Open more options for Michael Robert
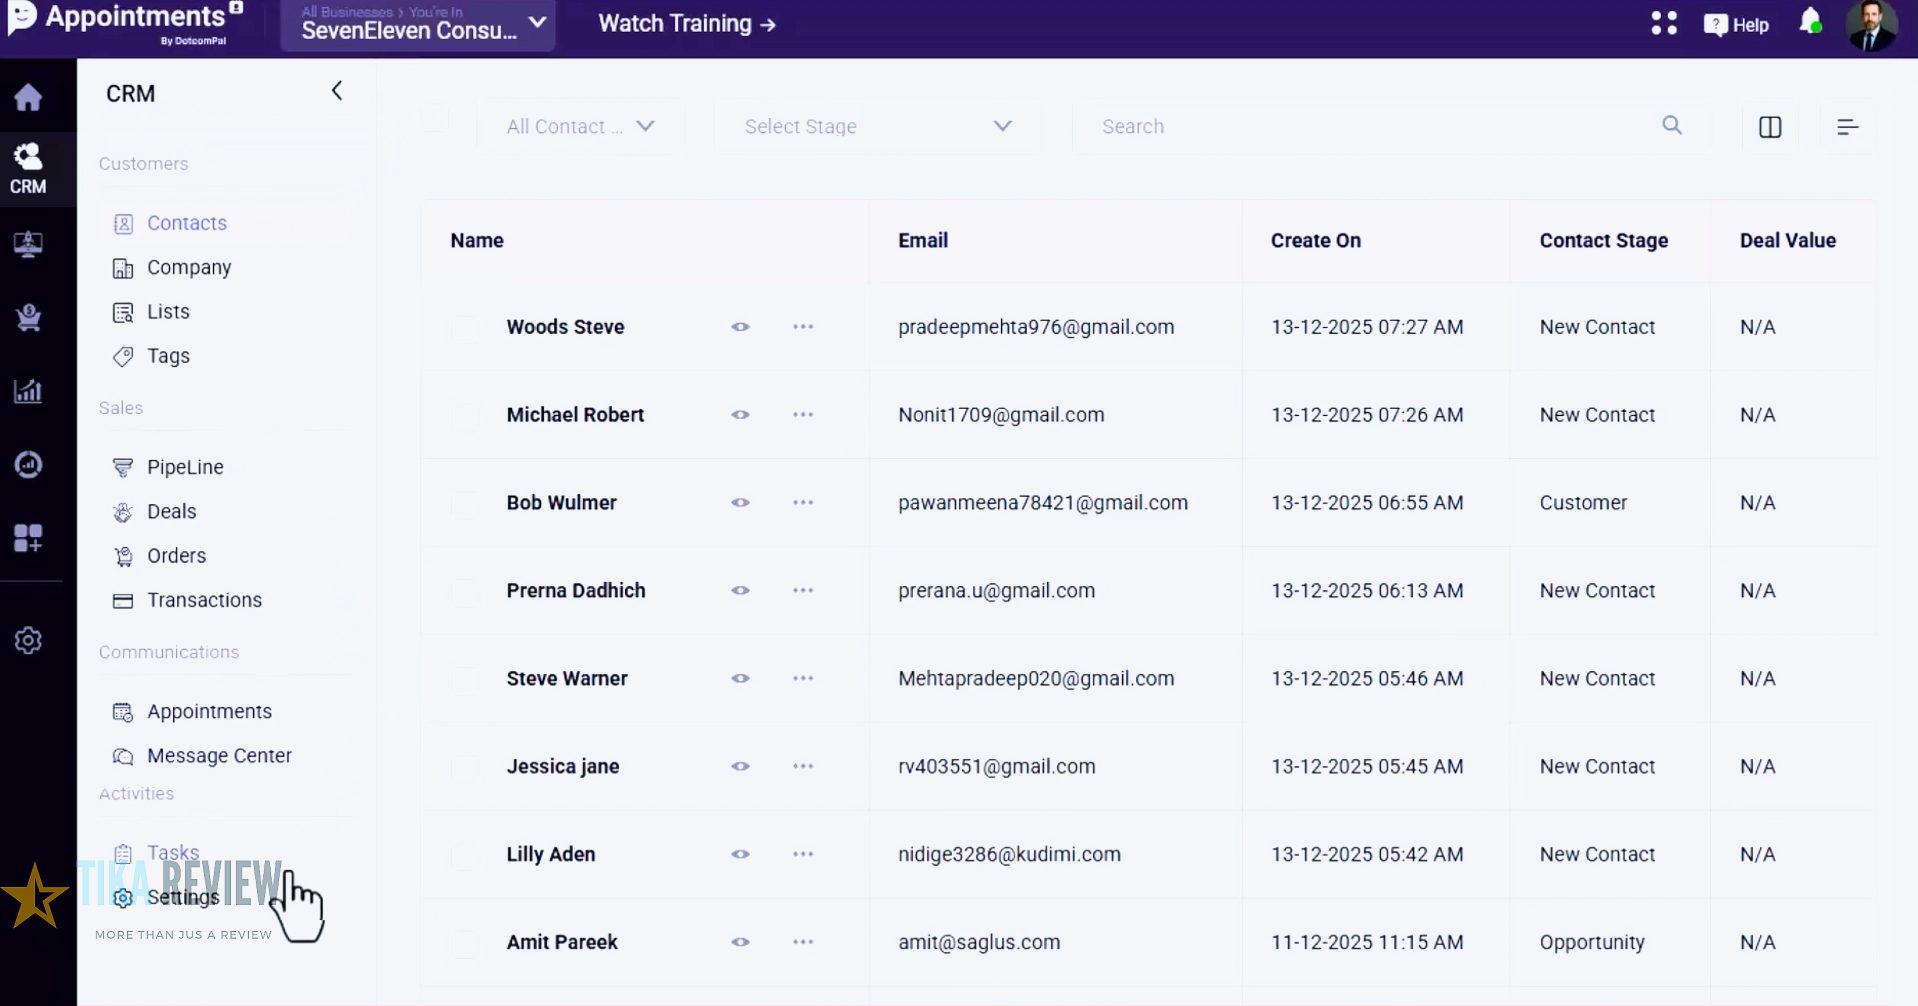This screenshot has width=1918, height=1006. point(803,415)
